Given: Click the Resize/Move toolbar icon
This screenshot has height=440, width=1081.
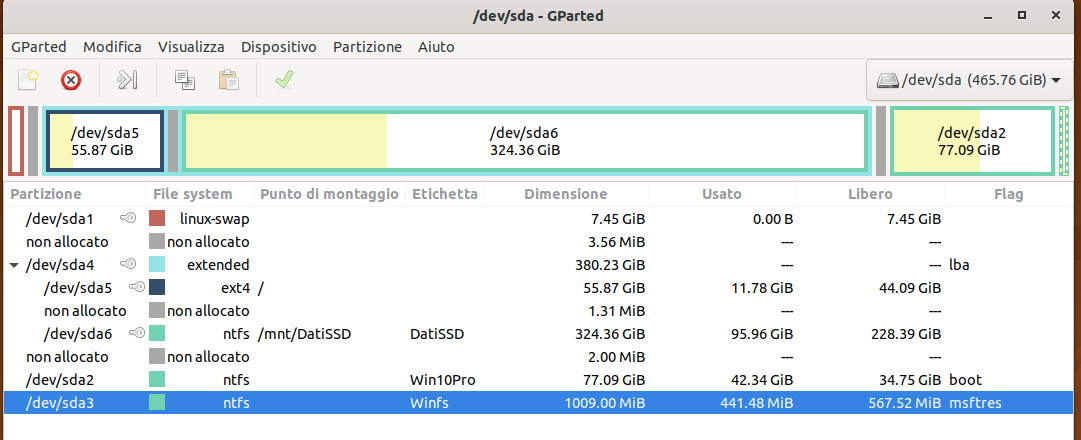Looking at the screenshot, I should (x=128, y=81).
